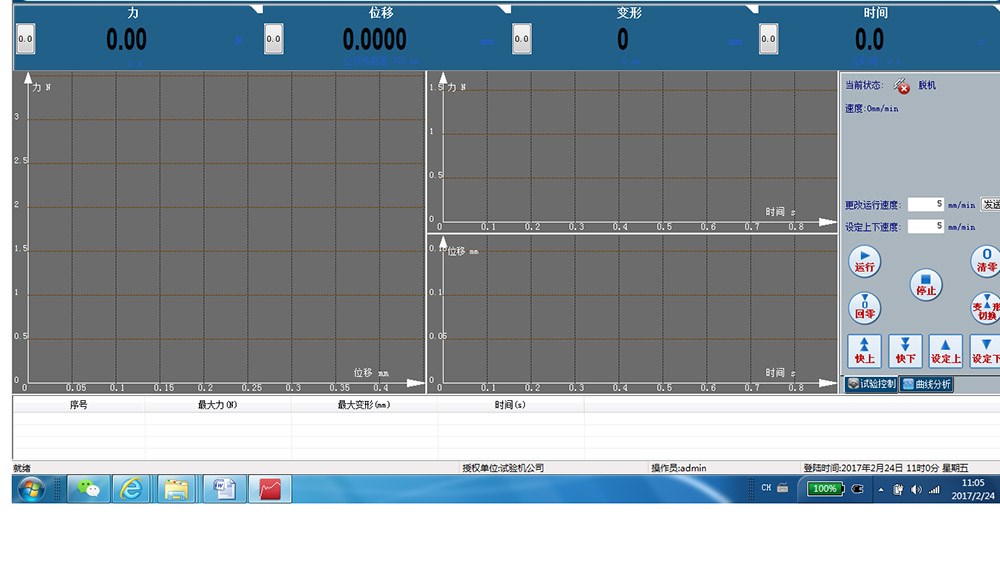The image size is (1000, 562).
Task: Expand the 变形 panel corner triangle
Action: pos(752,9)
